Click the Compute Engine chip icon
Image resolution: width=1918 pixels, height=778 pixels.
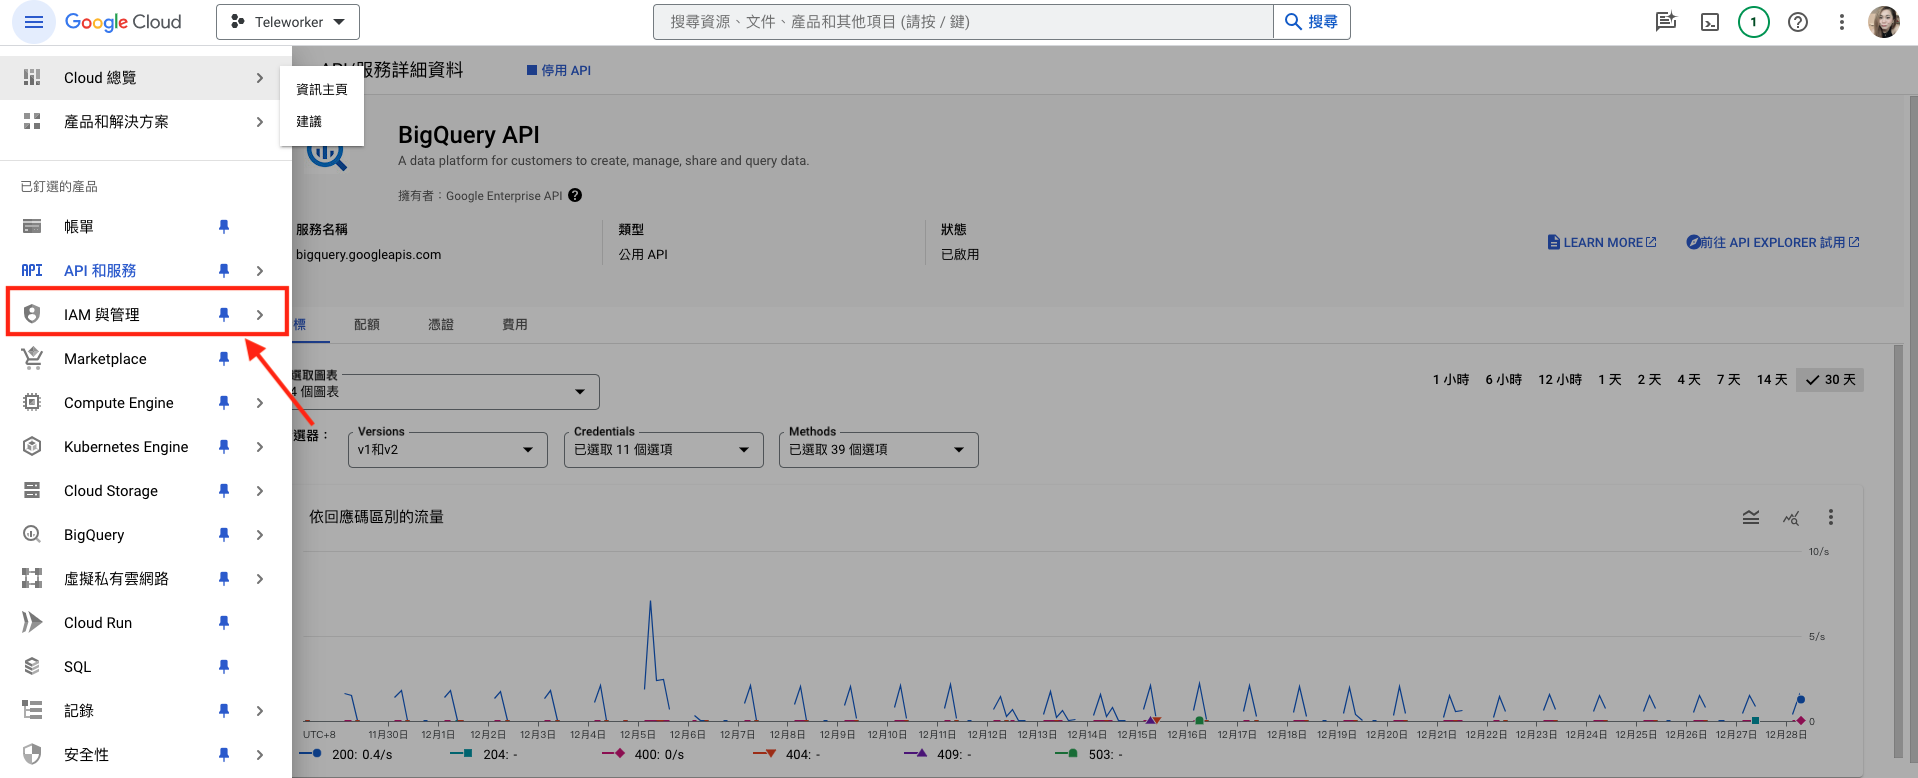[x=32, y=402]
